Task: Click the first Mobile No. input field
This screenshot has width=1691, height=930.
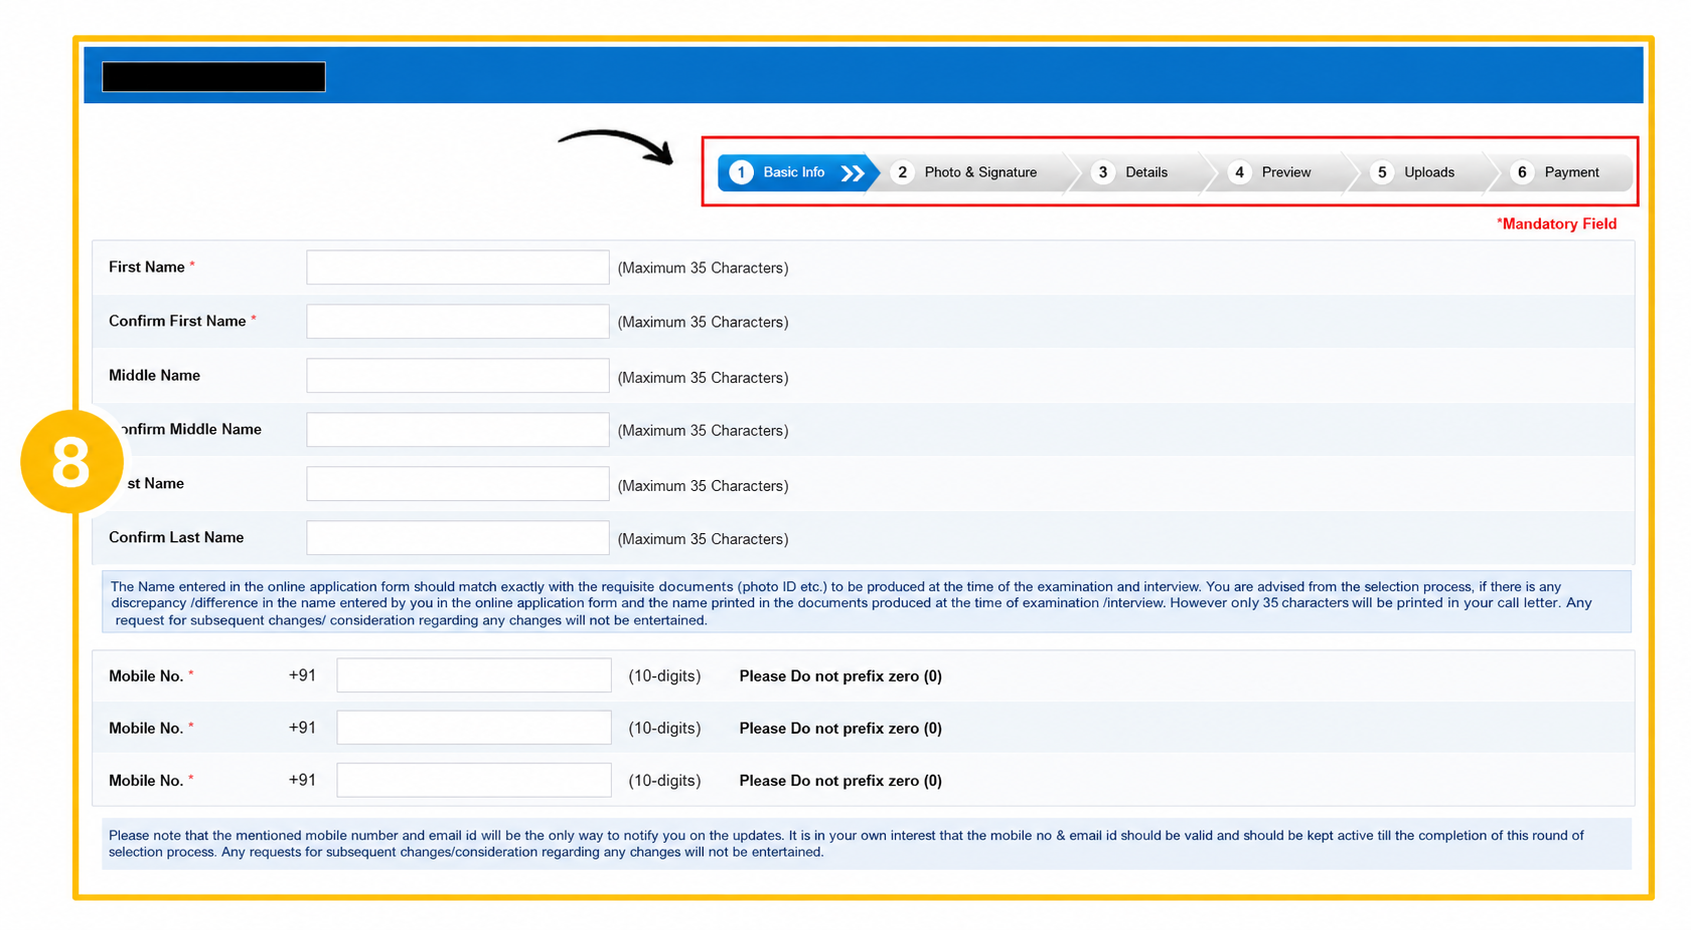Action: click(x=473, y=676)
